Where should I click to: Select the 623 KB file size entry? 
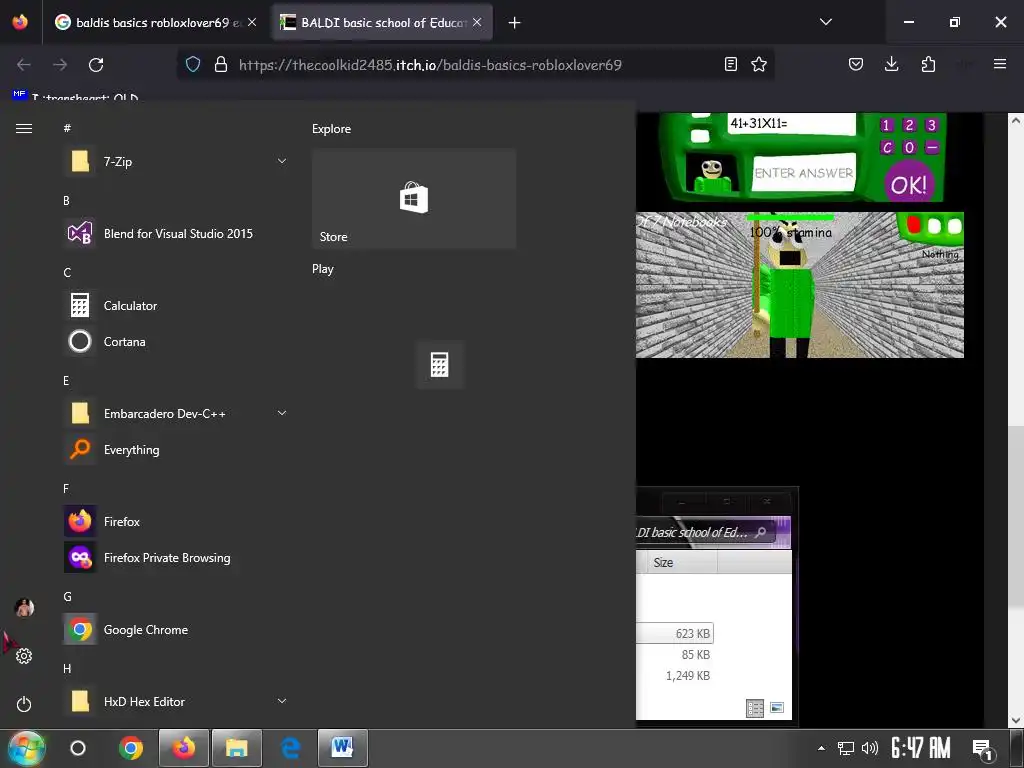click(692, 633)
